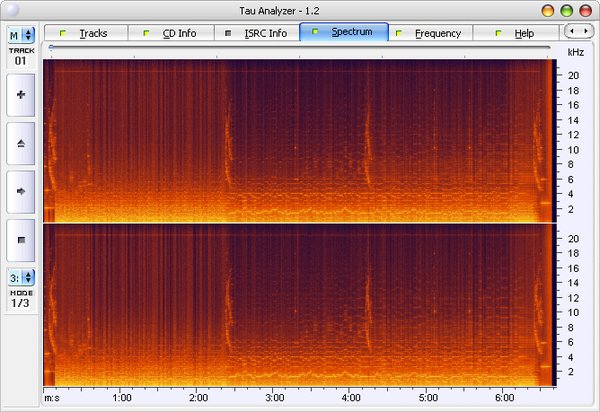This screenshot has height=412, width=600.
Task: Click the Frequency tab green indicator icon
Action: pos(398,33)
